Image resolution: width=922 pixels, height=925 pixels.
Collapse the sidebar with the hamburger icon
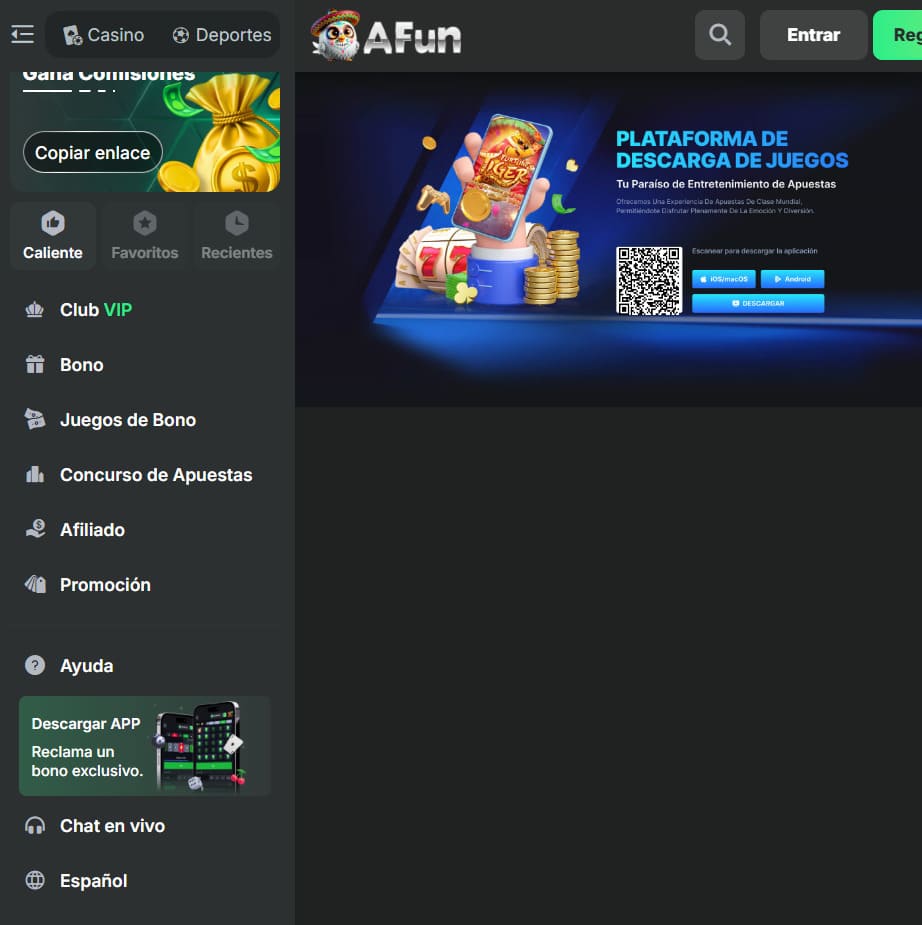tap(22, 35)
